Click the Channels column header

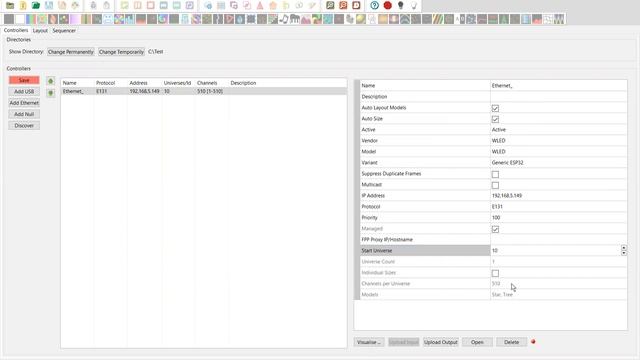coord(207,83)
